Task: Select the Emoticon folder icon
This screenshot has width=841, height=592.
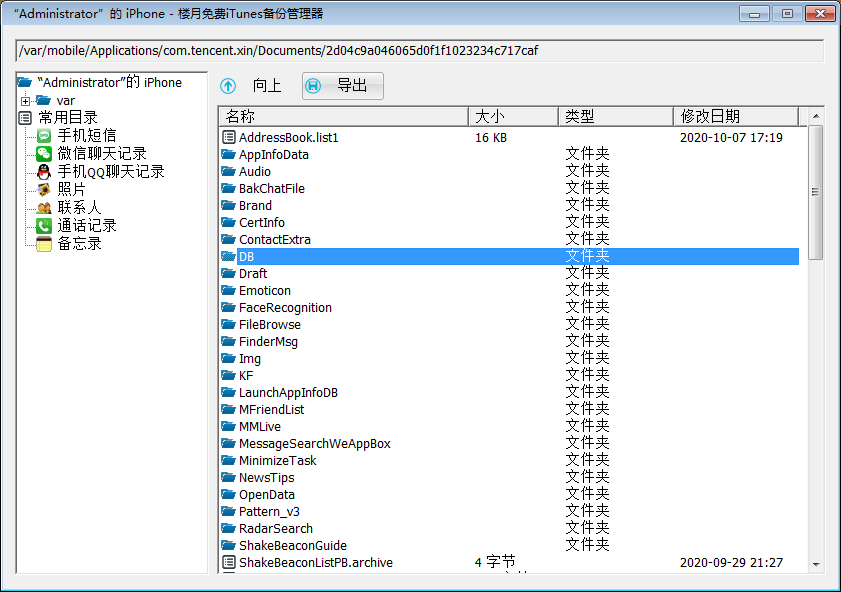Action: (229, 291)
